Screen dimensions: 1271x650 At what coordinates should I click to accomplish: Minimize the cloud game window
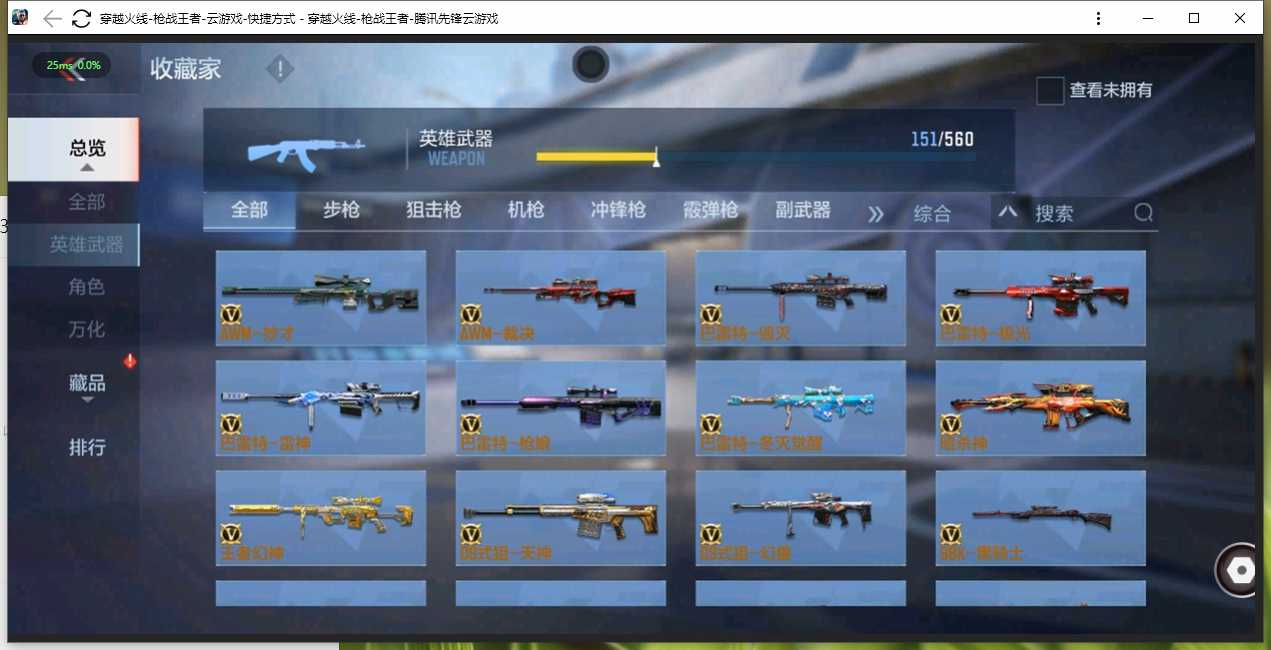click(1147, 18)
